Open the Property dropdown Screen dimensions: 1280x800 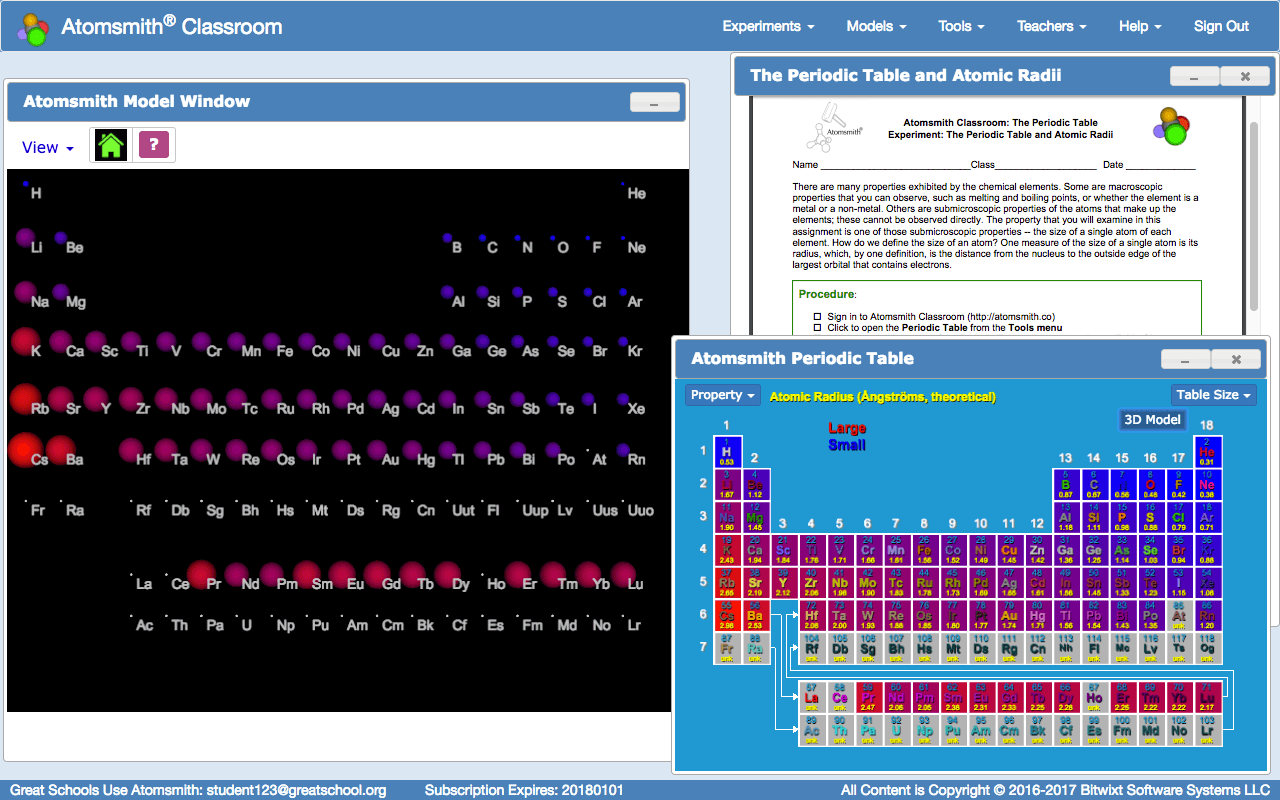(x=723, y=395)
